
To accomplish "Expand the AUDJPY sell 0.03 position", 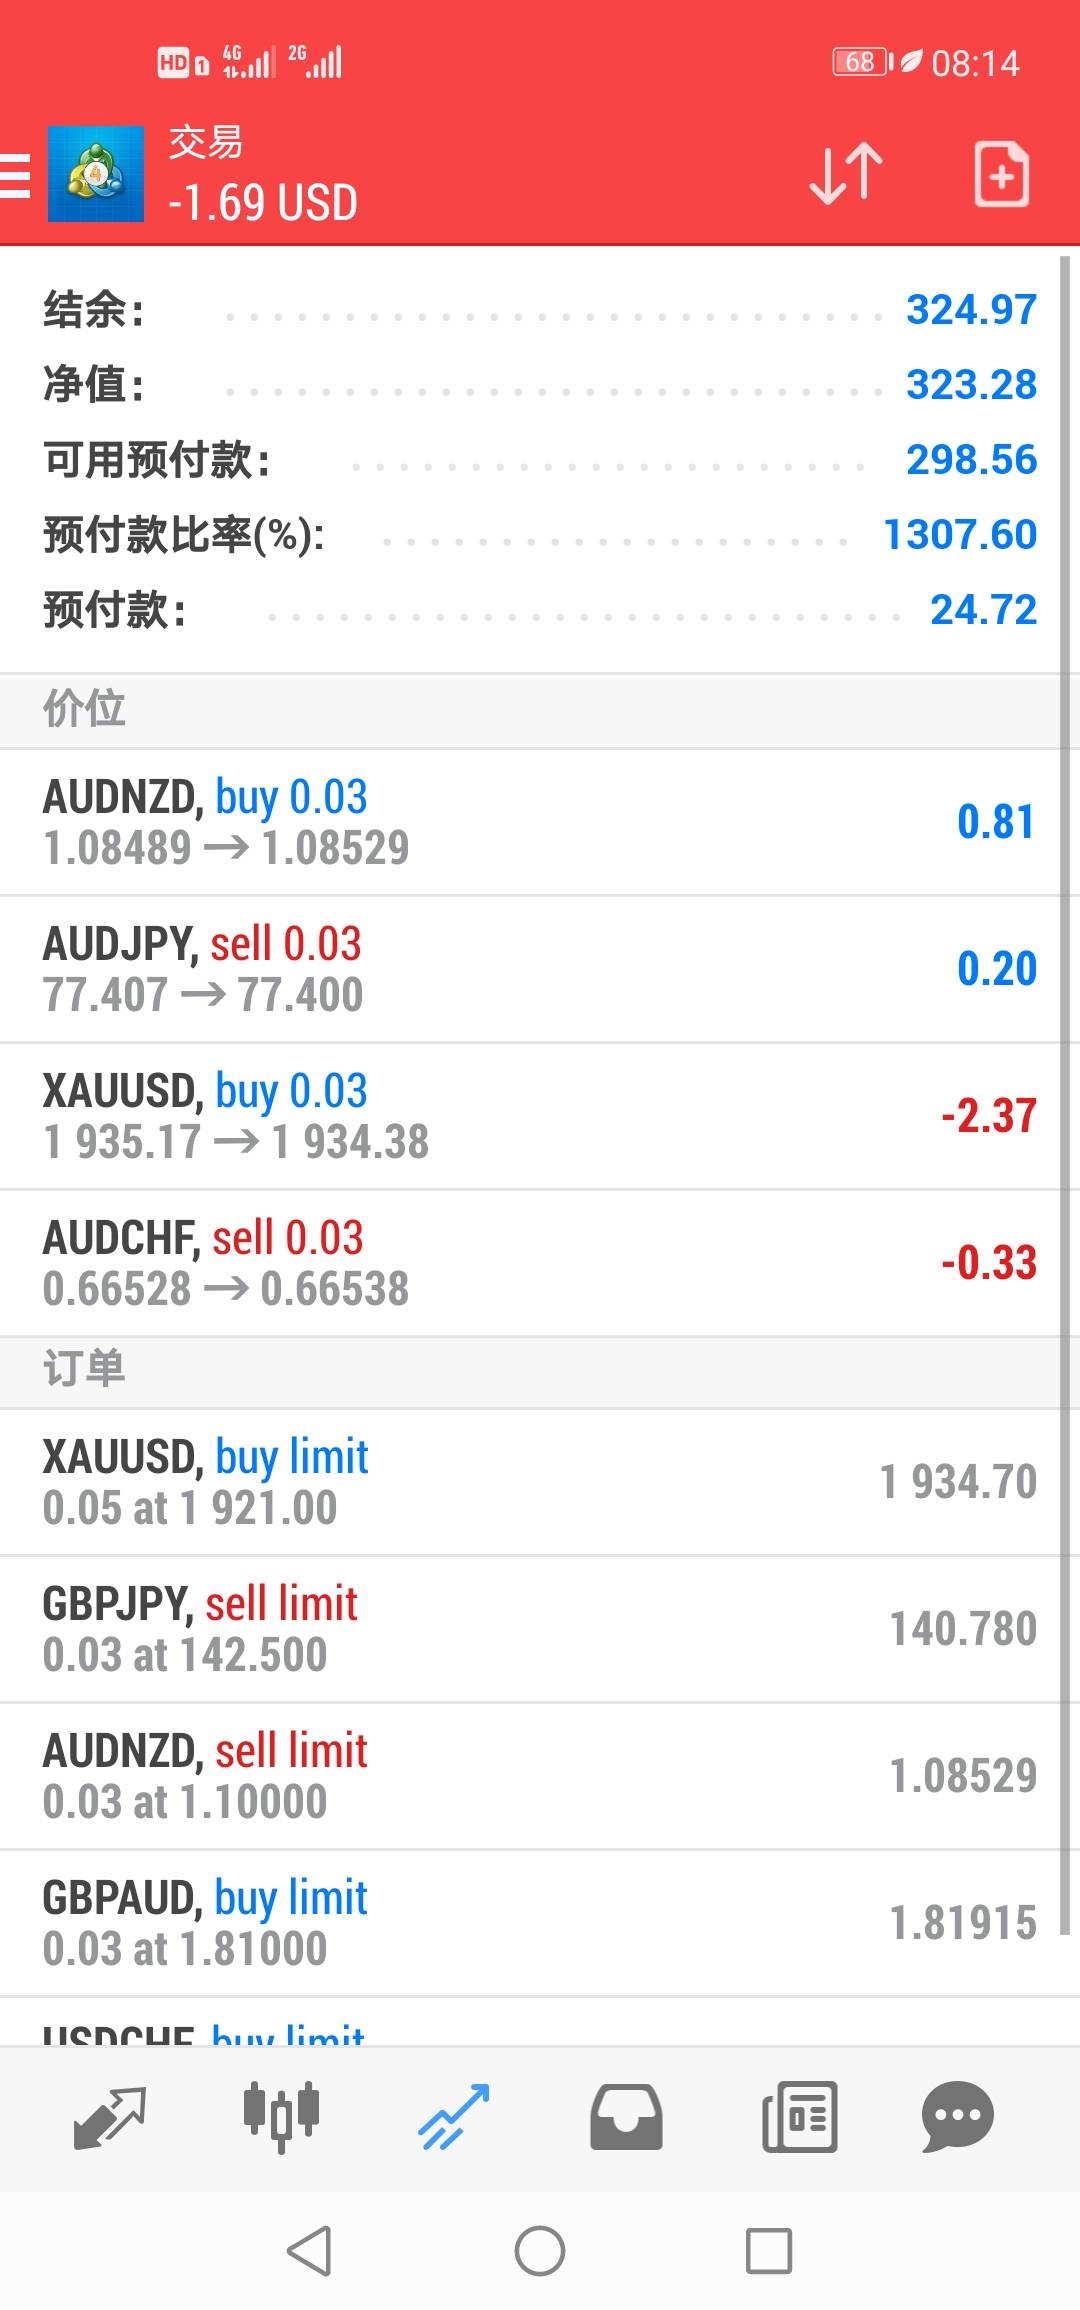I will (530, 969).
